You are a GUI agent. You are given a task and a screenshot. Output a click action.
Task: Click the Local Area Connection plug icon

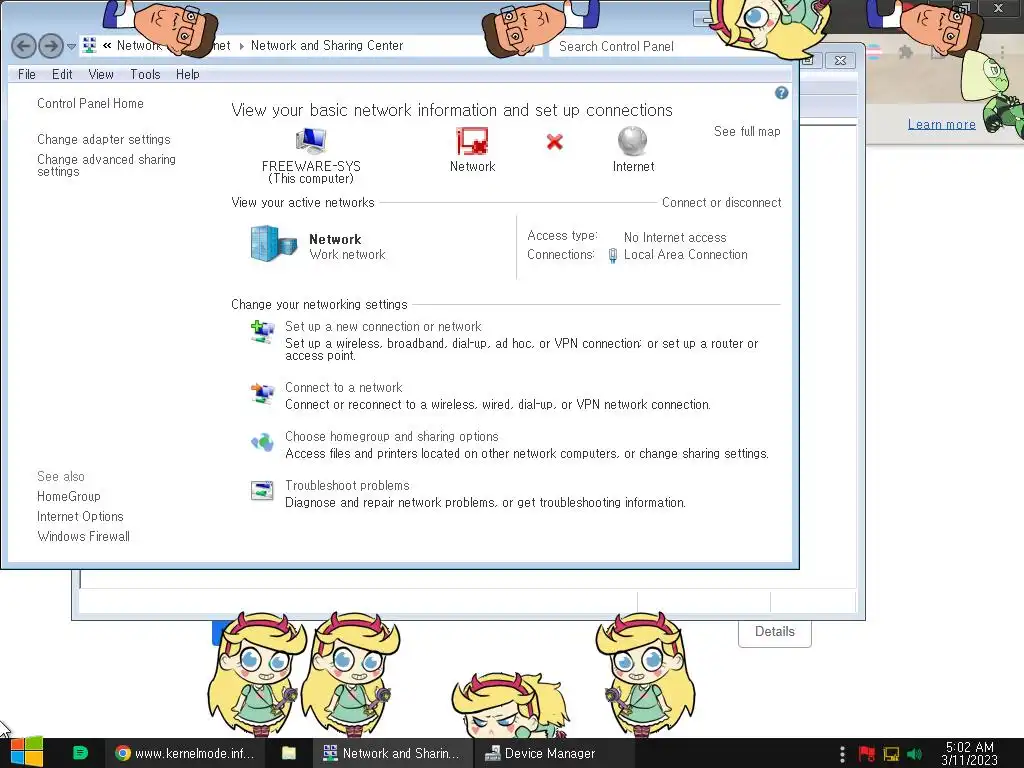[x=613, y=255]
